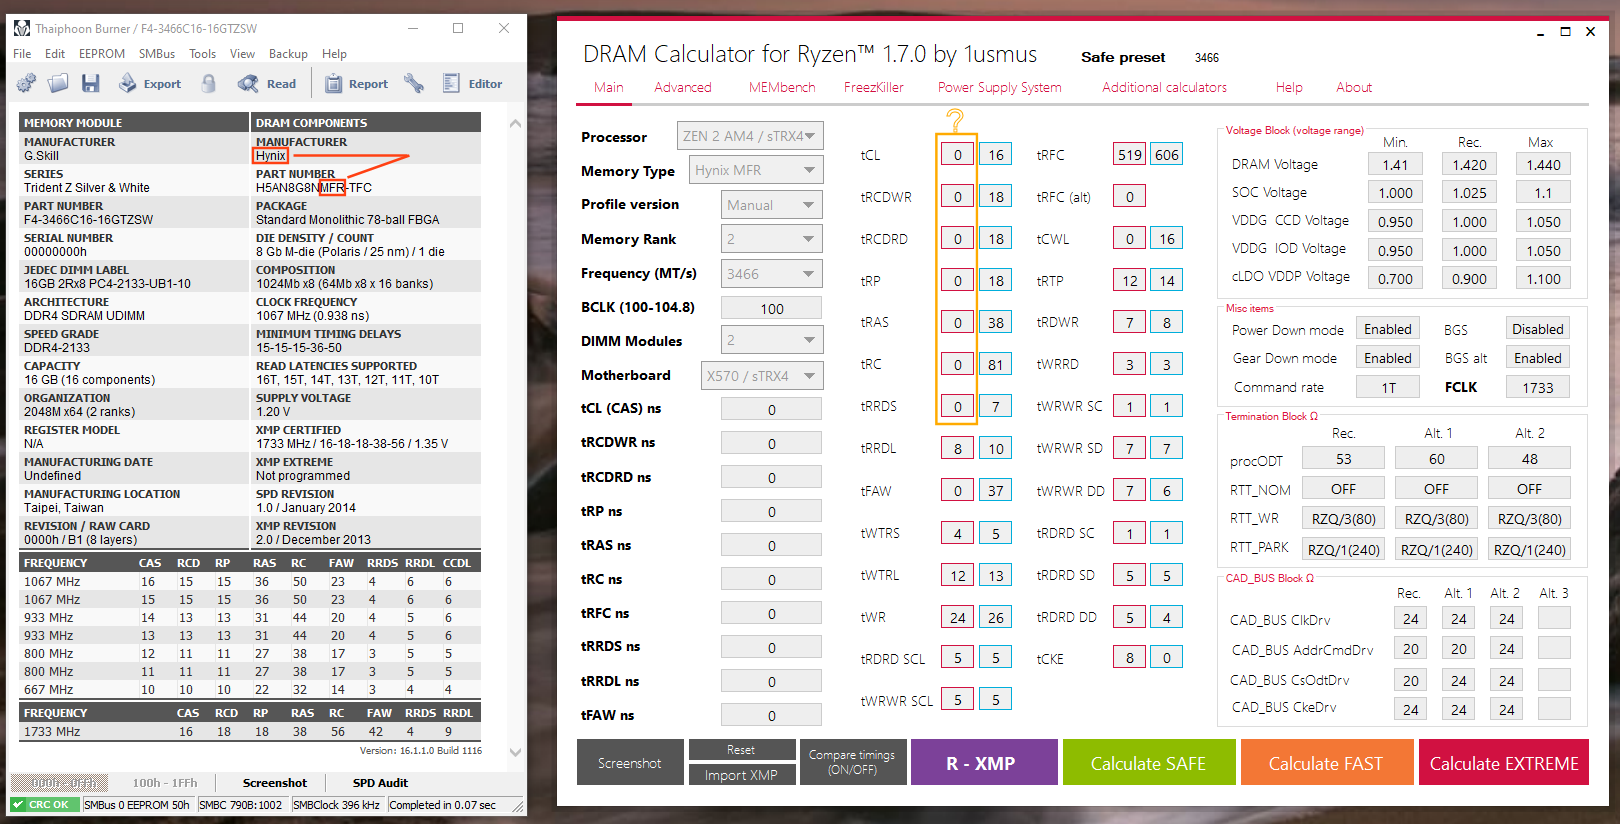Toggle Gear Down mode Enabled button

[x=1387, y=358]
